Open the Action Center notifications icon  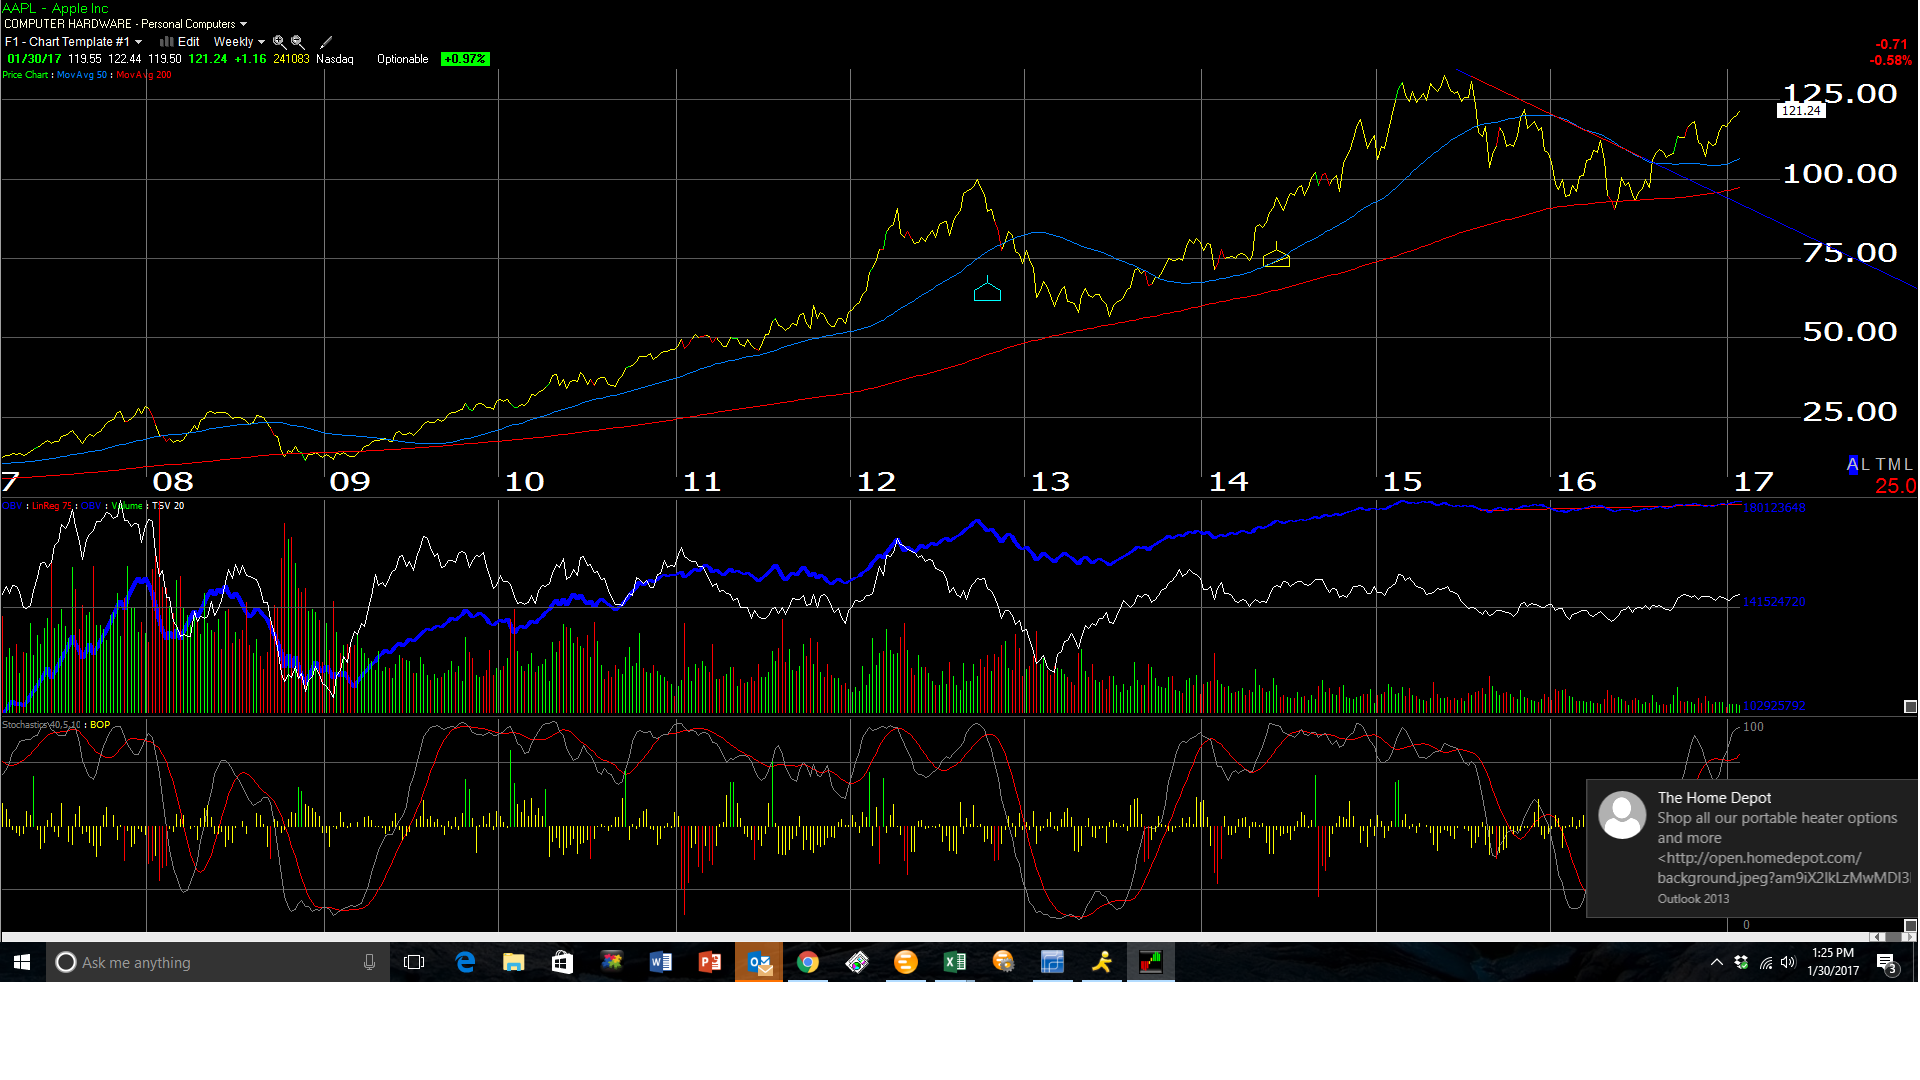[x=1887, y=963]
